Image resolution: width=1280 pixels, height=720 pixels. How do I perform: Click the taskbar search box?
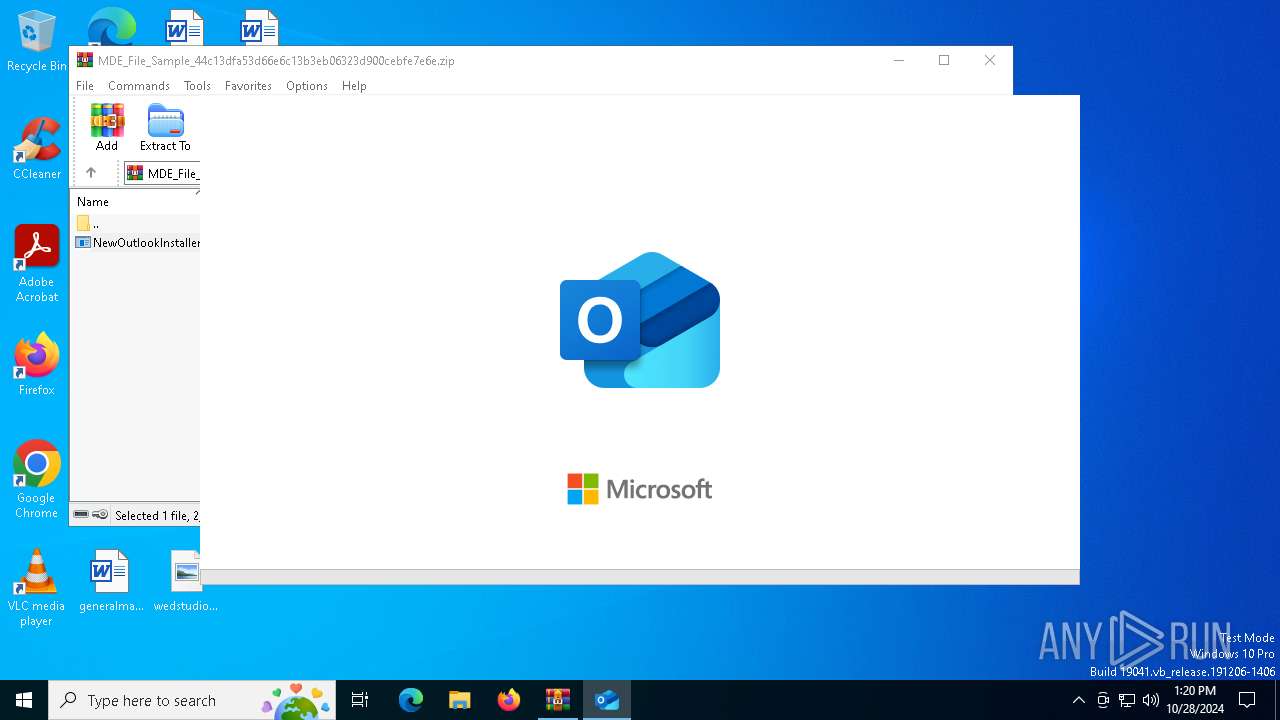[x=192, y=700]
